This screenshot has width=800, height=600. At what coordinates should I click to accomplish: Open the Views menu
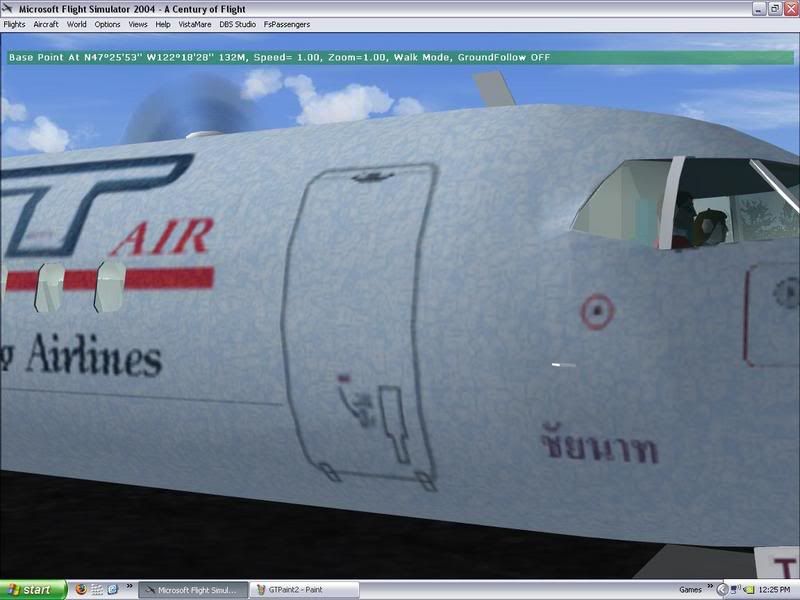[138, 23]
